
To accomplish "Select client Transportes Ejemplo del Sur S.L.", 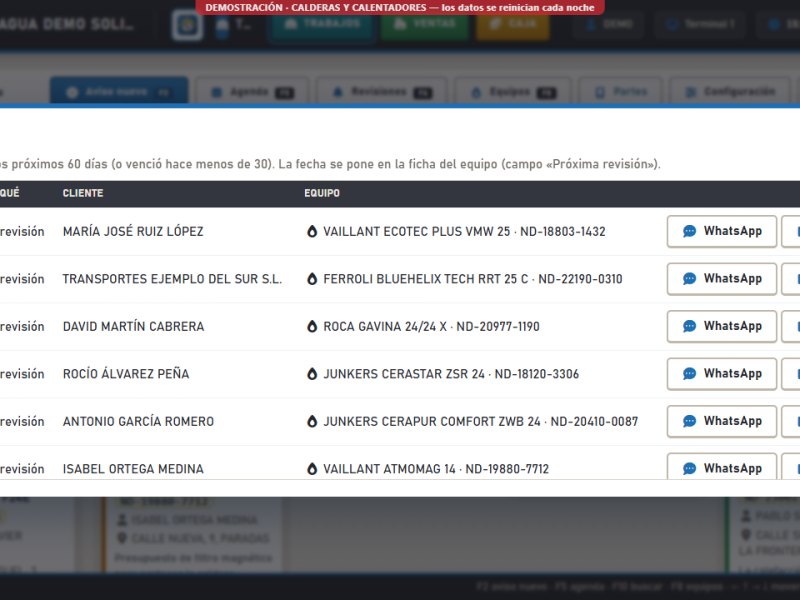I will 172,279.
